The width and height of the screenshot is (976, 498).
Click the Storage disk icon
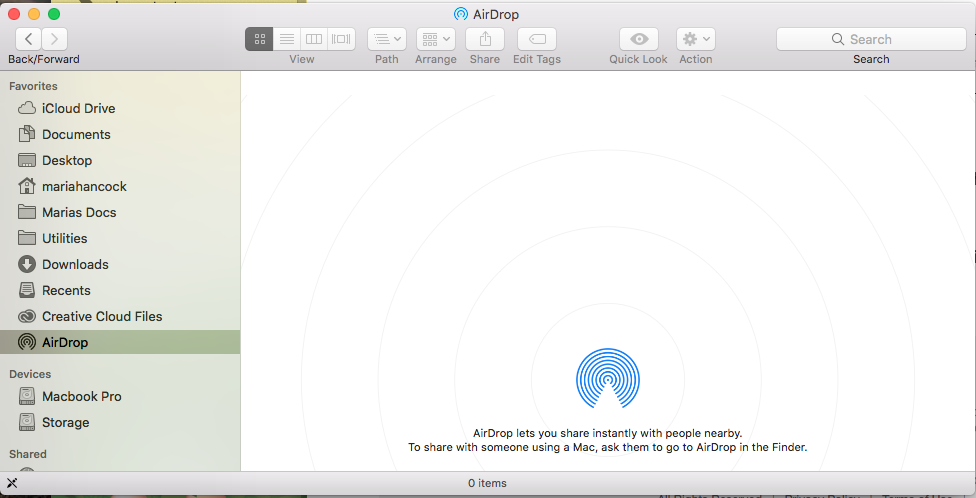click(x=27, y=422)
